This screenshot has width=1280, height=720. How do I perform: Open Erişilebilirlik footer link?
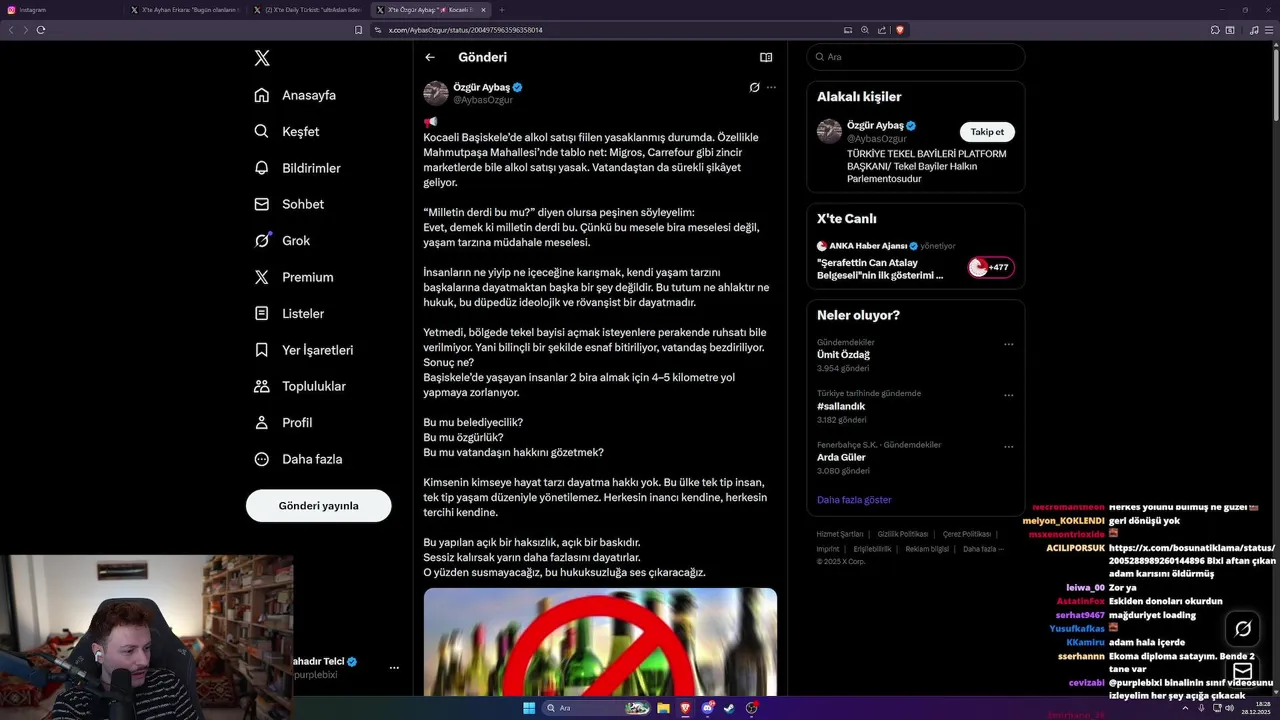coord(872,549)
